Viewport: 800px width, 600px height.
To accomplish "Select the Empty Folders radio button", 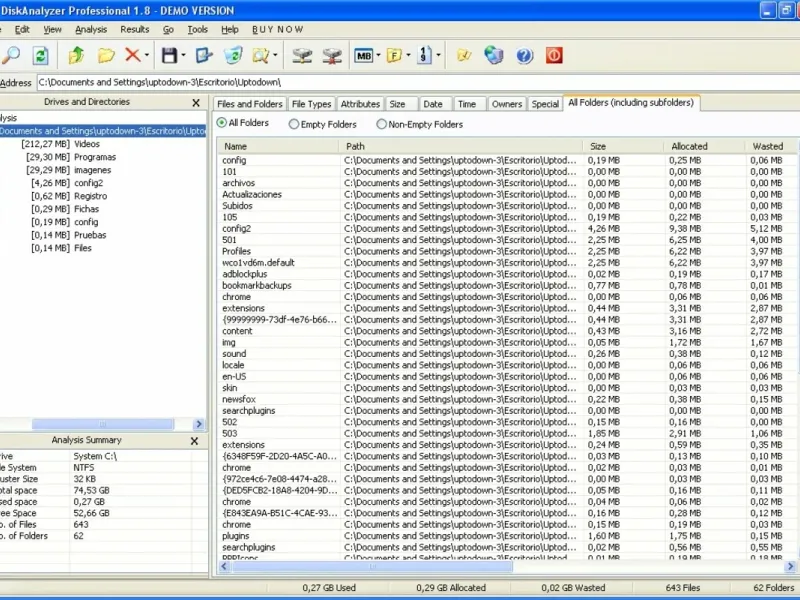I will (294, 124).
